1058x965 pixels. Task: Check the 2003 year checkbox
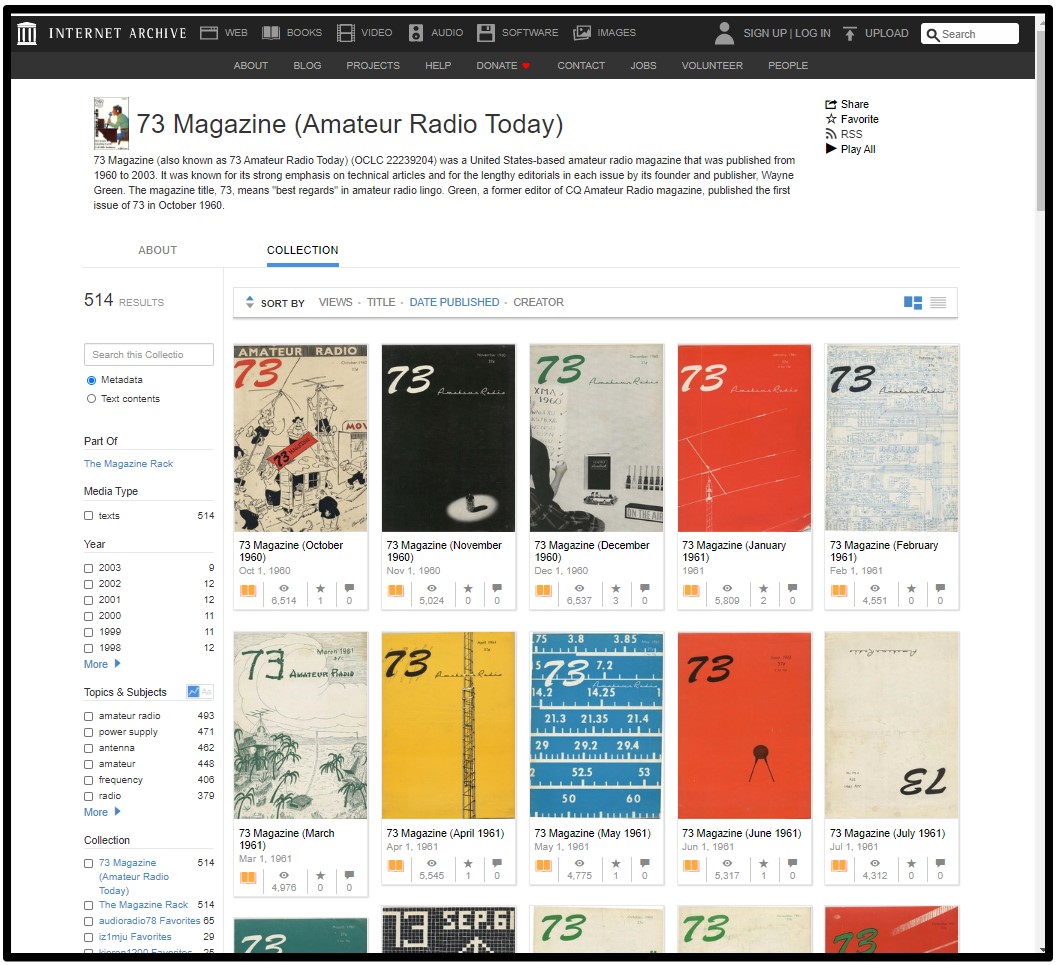tap(88, 568)
